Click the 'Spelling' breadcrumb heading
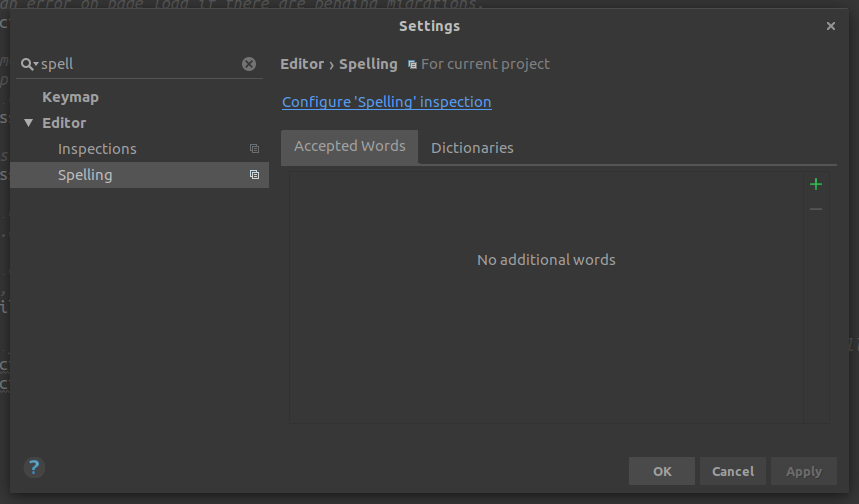Viewport: 859px width, 504px height. (x=368, y=64)
